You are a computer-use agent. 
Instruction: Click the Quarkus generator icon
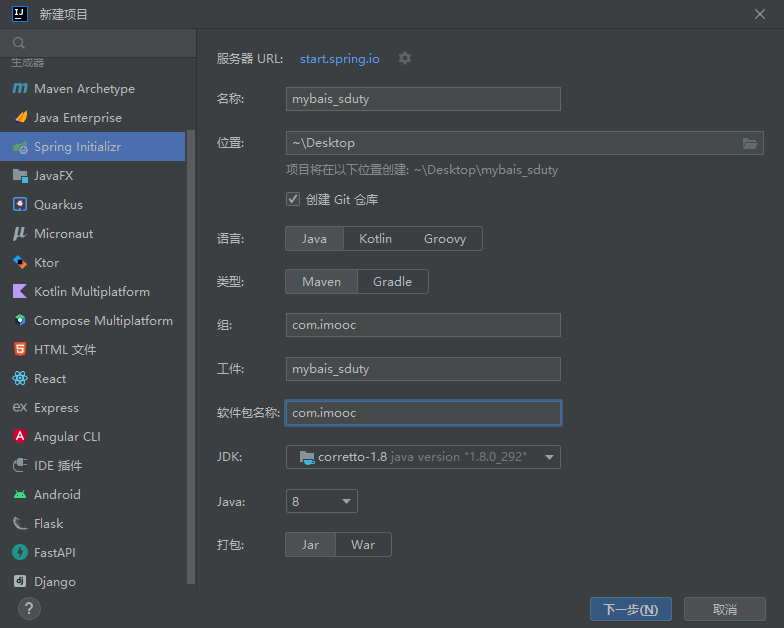tap(20, 204)
